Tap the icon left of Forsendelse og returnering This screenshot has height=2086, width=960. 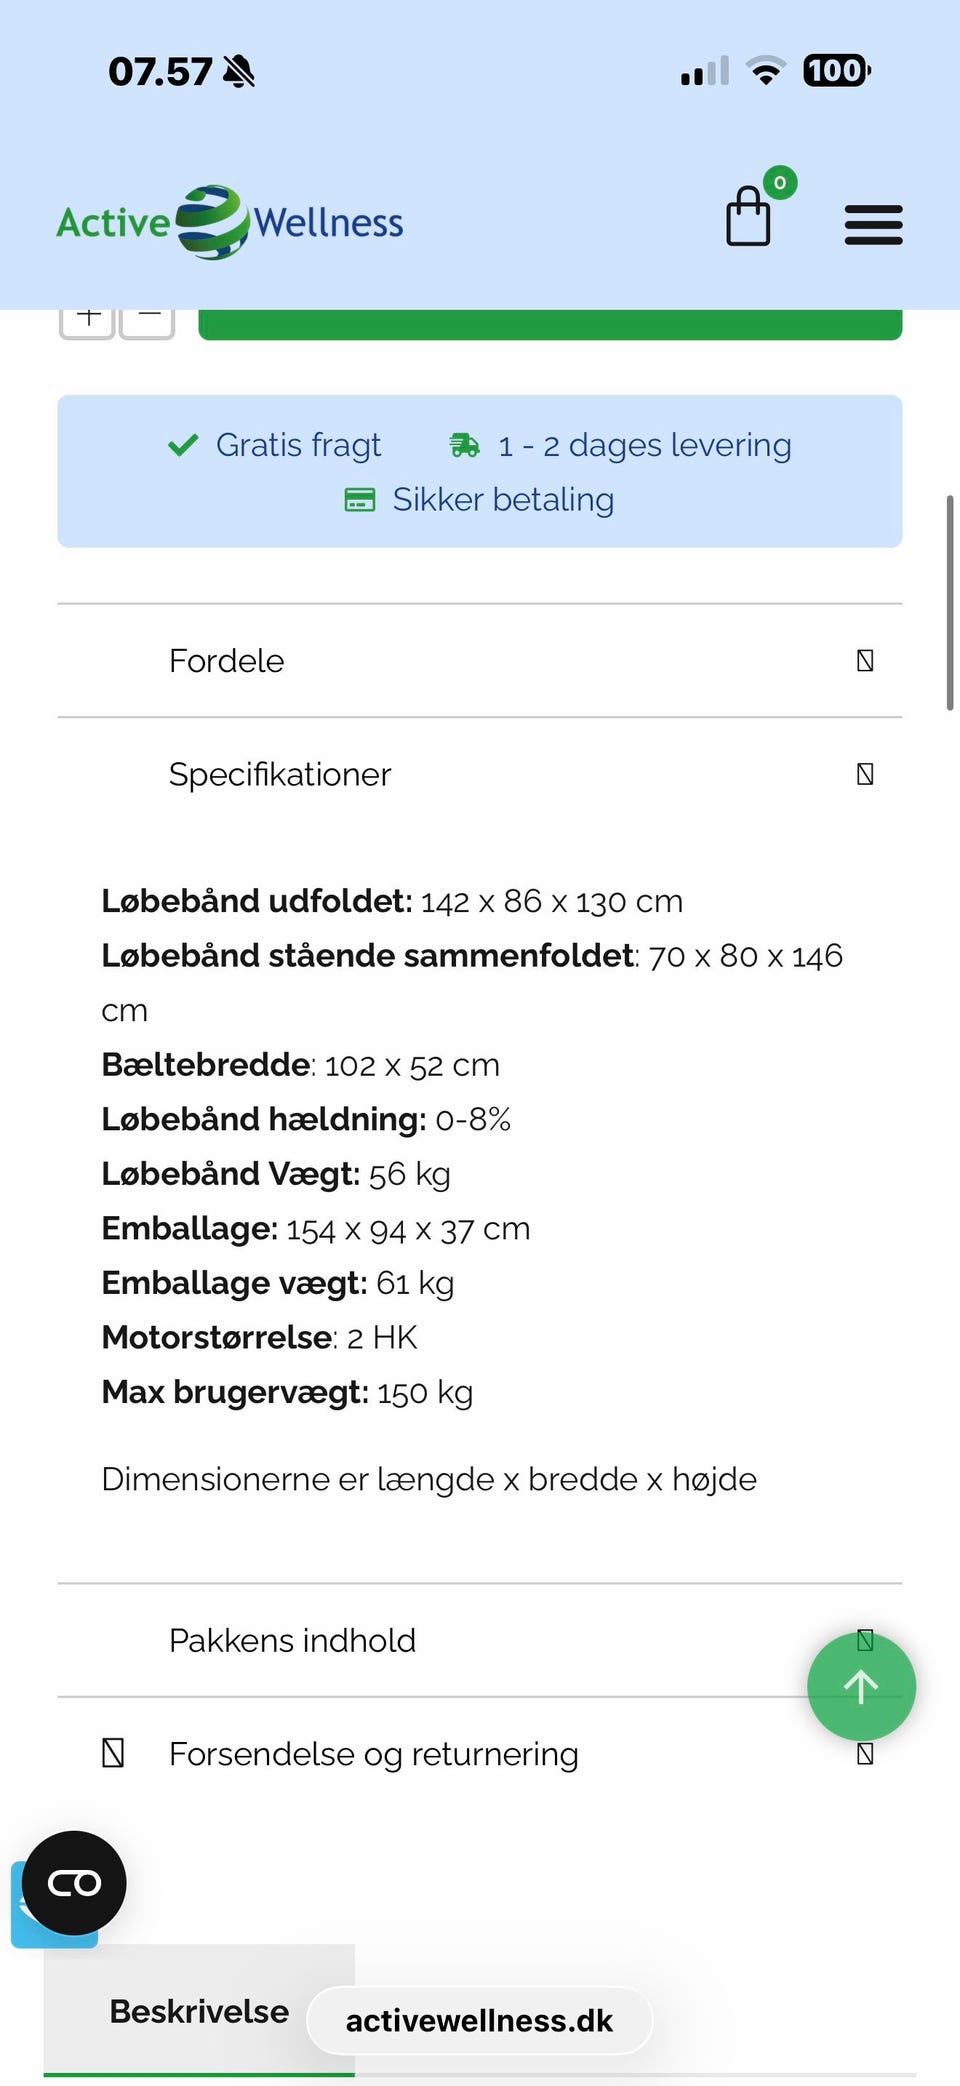click(x=114, y=1753)
